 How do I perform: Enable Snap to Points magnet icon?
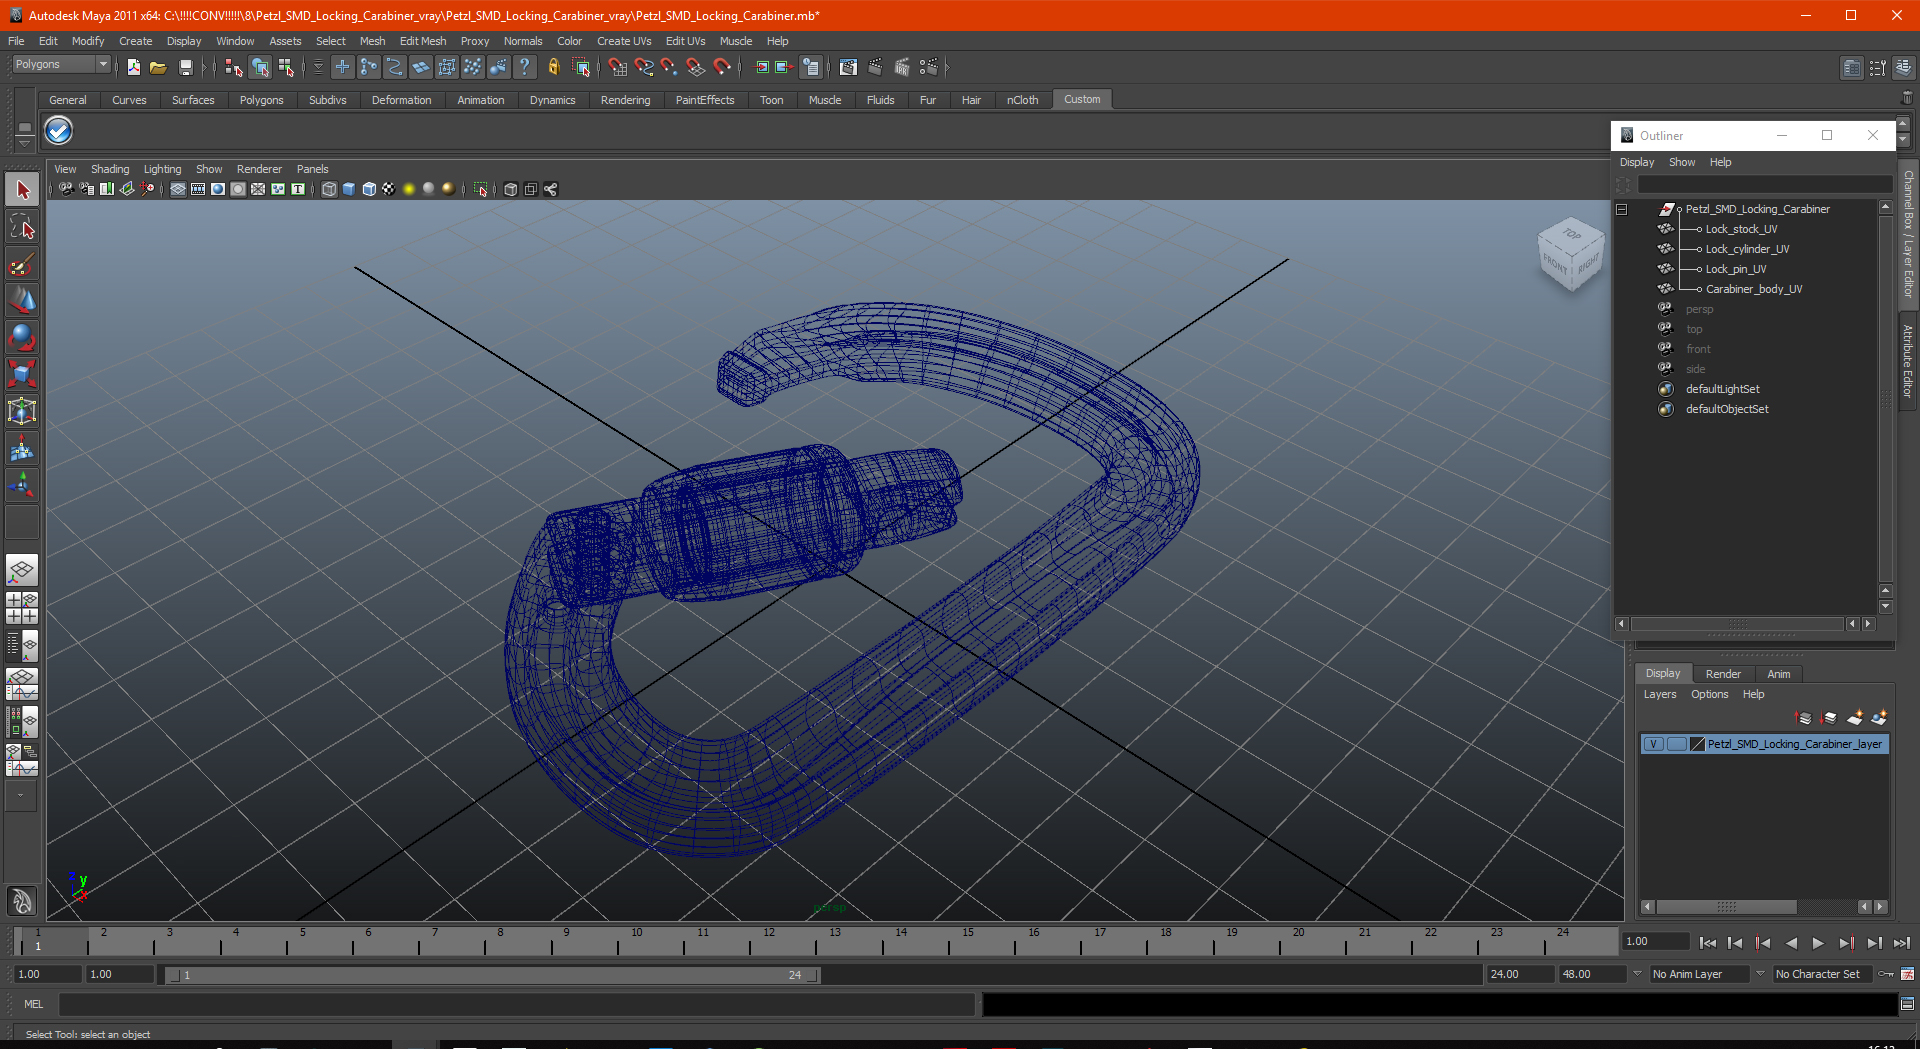[x=670, y=67]
